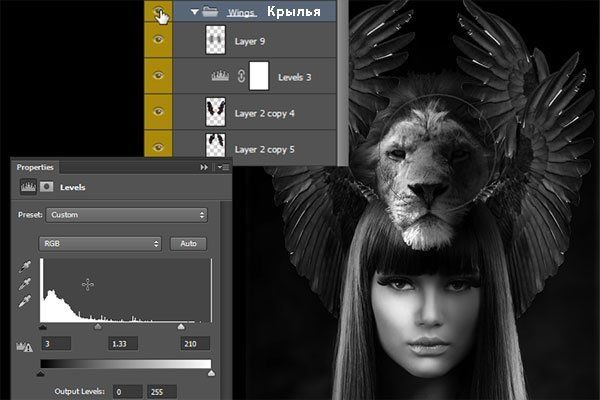Click the Levels 3 mask link icon
Screen dimensions: 600x400
[241, 76]
